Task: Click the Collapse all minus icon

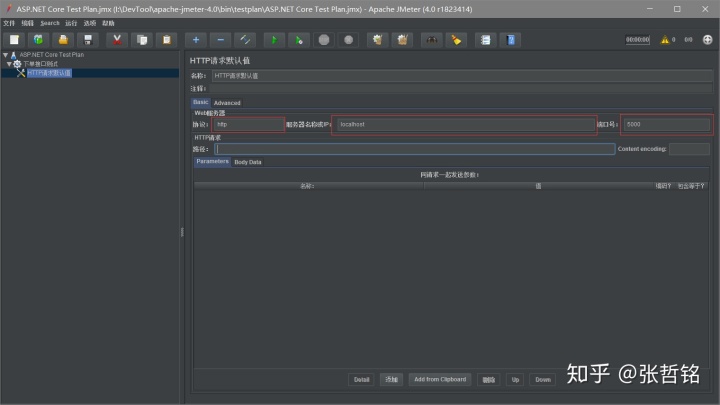Action: pyautogui.click(x=220, y=40)
